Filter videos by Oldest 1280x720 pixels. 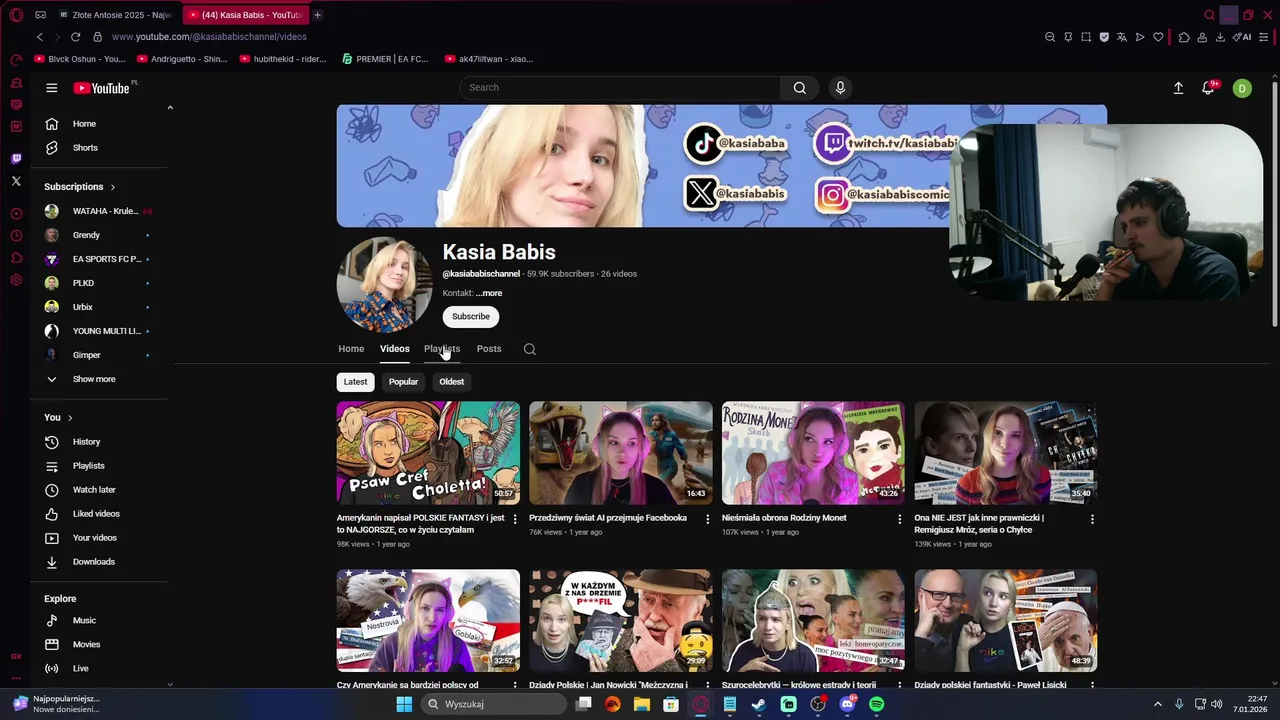click(451, 382)
